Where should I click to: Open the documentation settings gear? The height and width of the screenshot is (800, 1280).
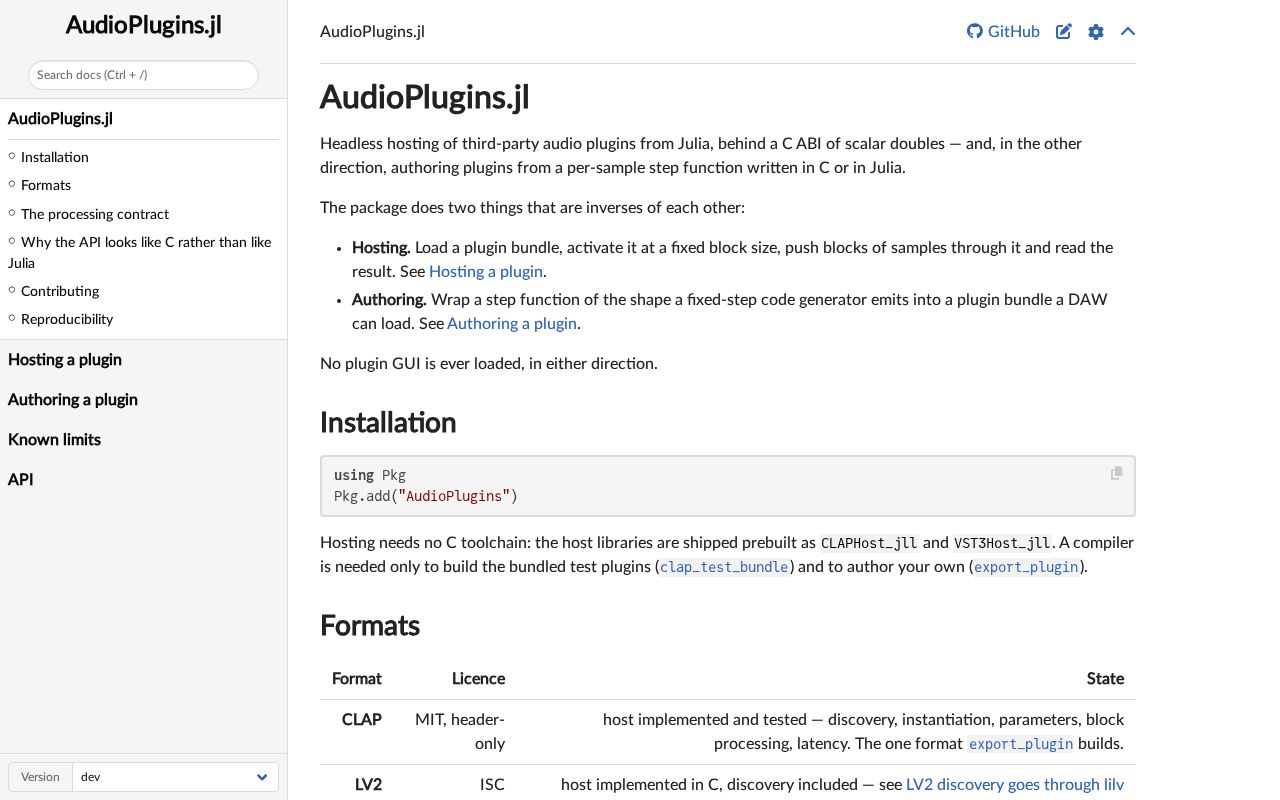pos(1096,31)
